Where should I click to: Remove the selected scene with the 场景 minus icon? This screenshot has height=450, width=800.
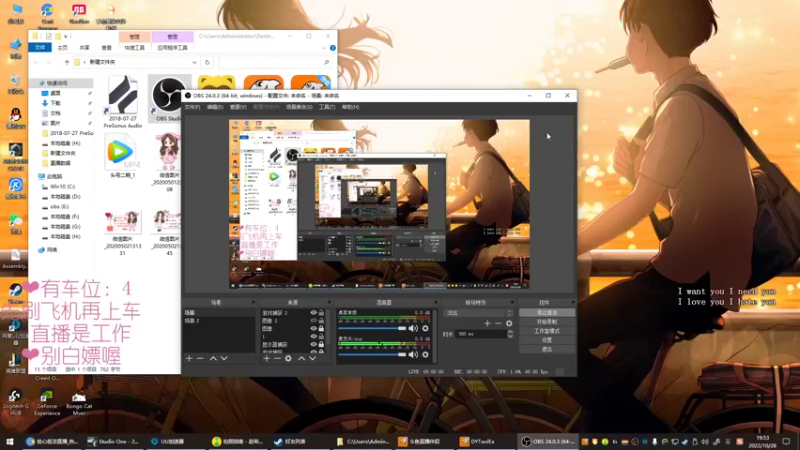tap(200, 359)
